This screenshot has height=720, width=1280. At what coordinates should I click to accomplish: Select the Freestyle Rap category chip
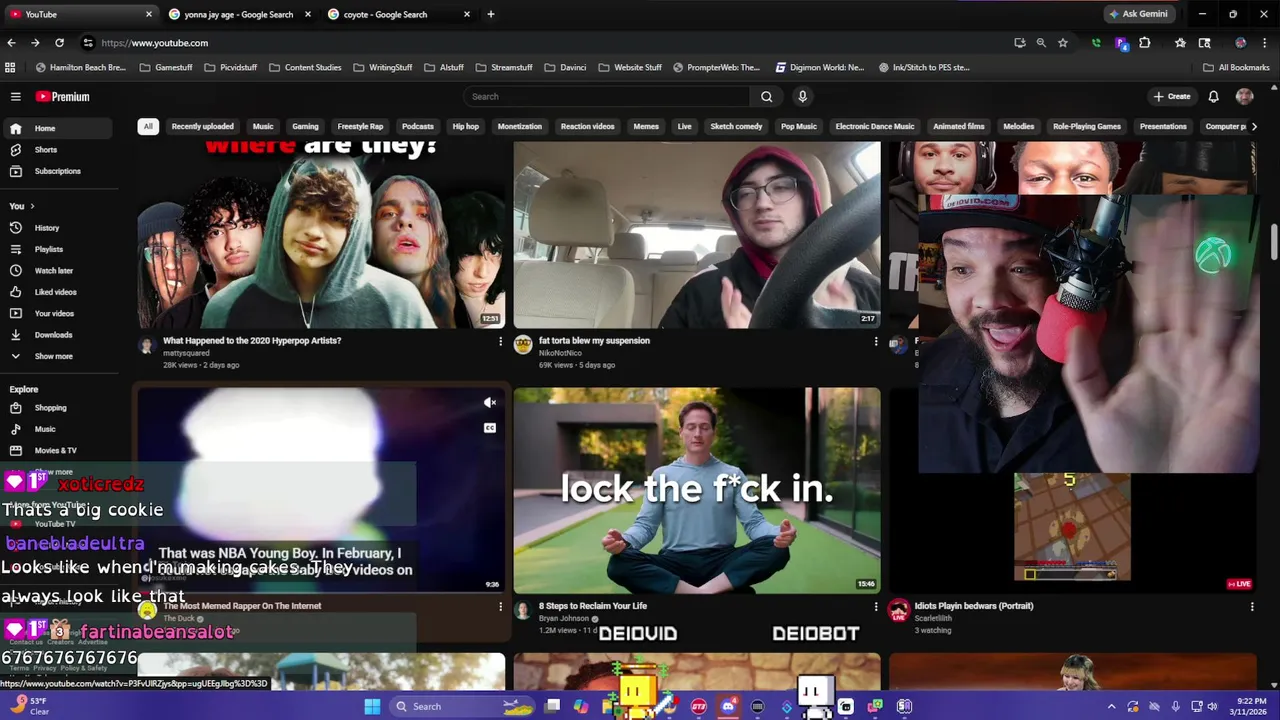[x=360, y=127]
